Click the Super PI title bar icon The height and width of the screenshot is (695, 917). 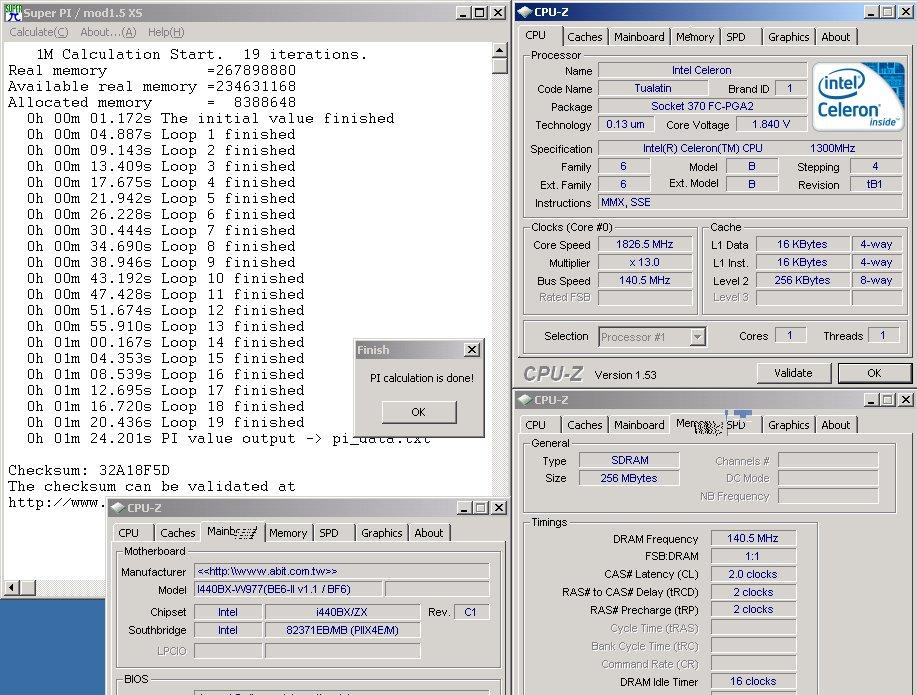[x=12, y=12]
